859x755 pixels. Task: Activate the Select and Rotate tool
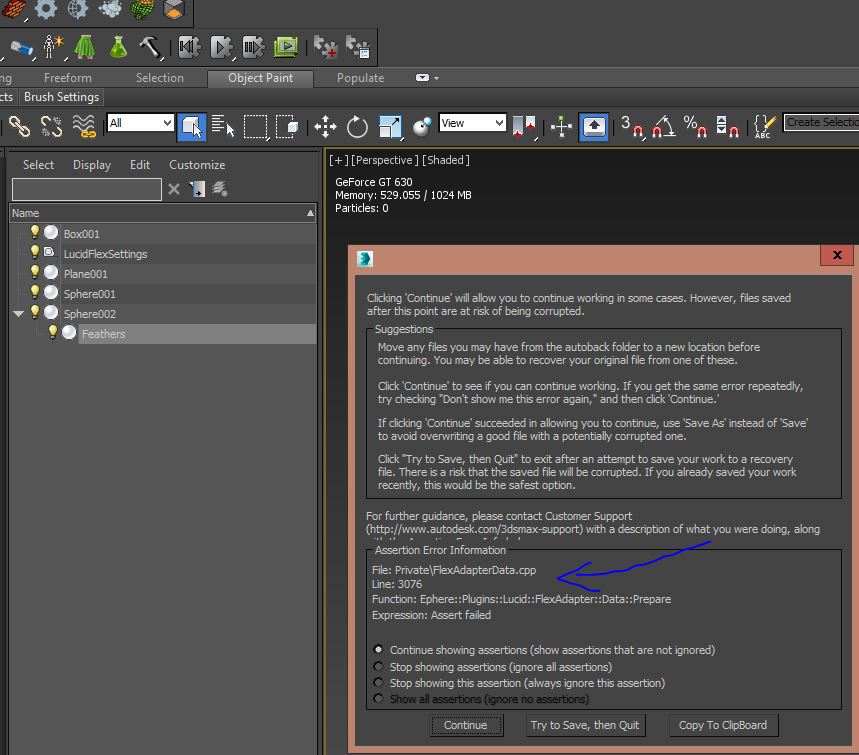357,126
